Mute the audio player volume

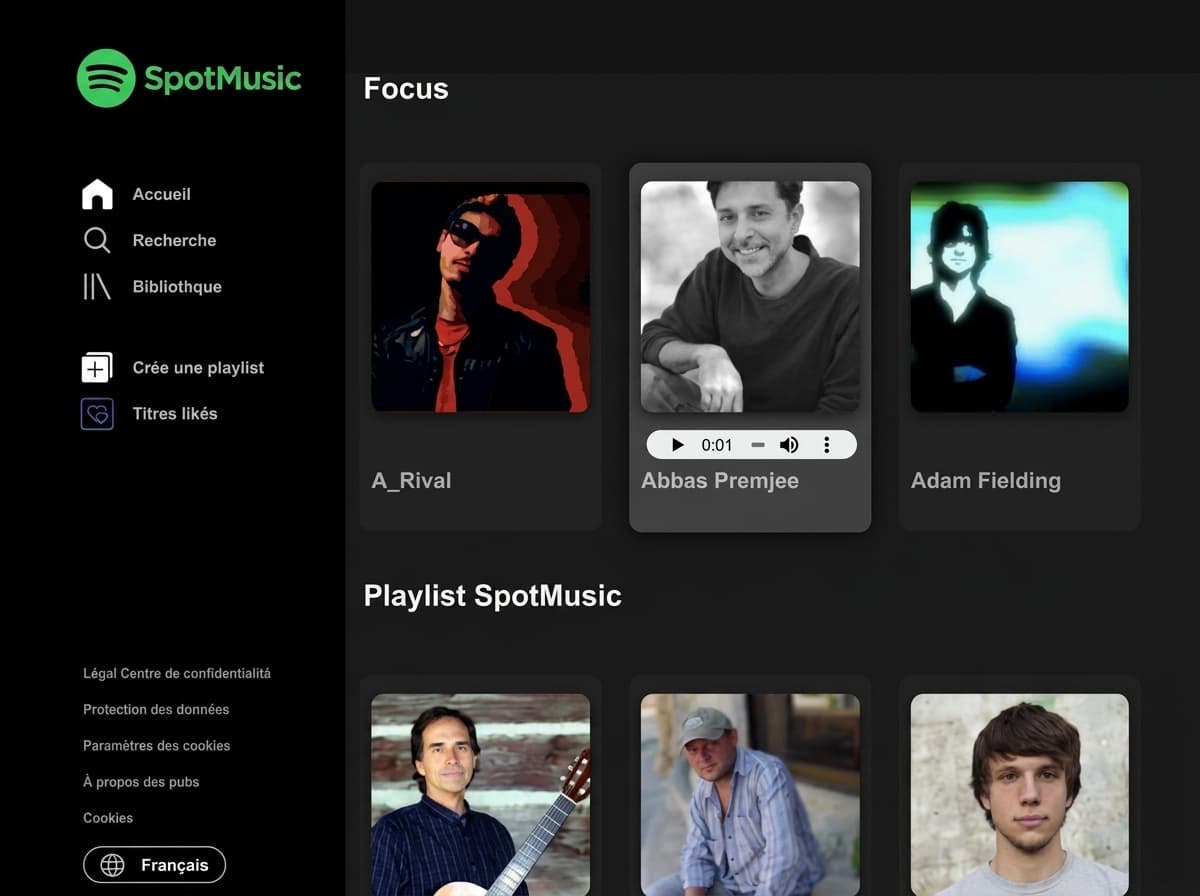tap(789, 445)
